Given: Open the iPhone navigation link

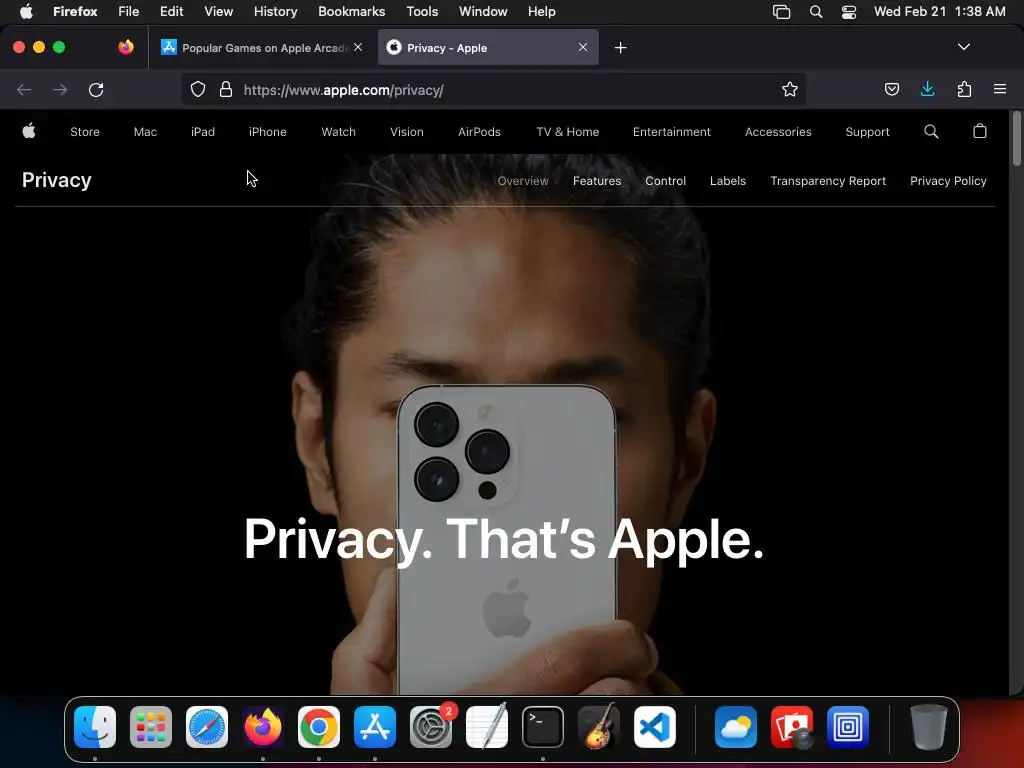Looking at the screenshot, I should coord(268,132).
